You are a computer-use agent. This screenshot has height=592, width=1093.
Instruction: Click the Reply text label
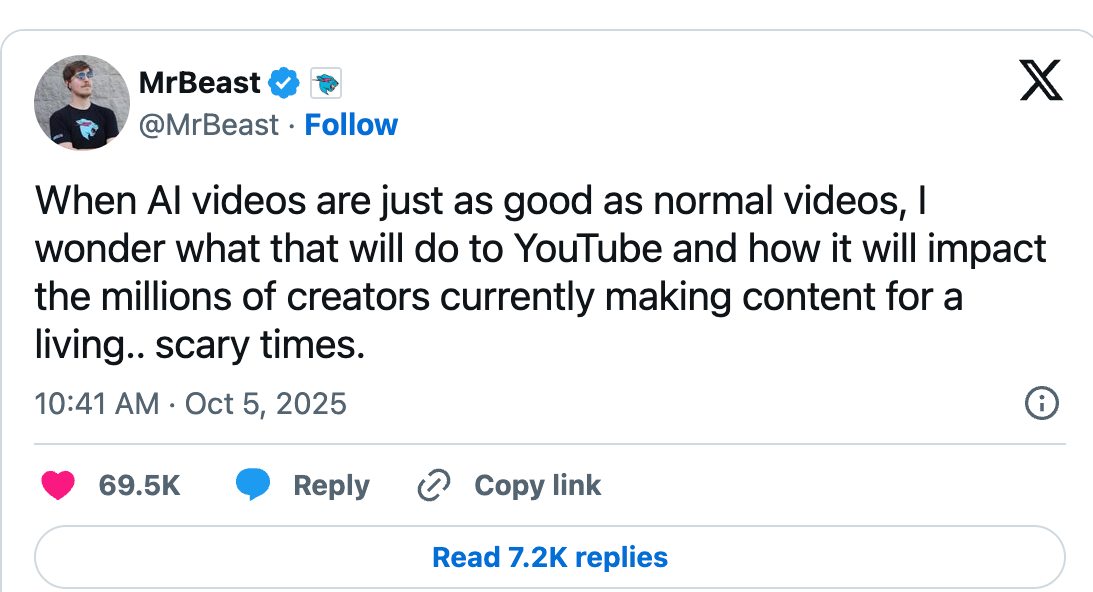click(x=331, y=486)
